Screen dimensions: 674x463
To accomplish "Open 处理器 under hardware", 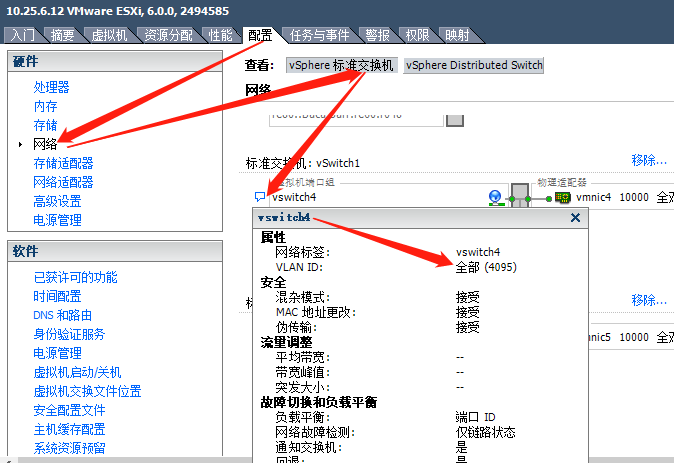I will coord(51,87).
